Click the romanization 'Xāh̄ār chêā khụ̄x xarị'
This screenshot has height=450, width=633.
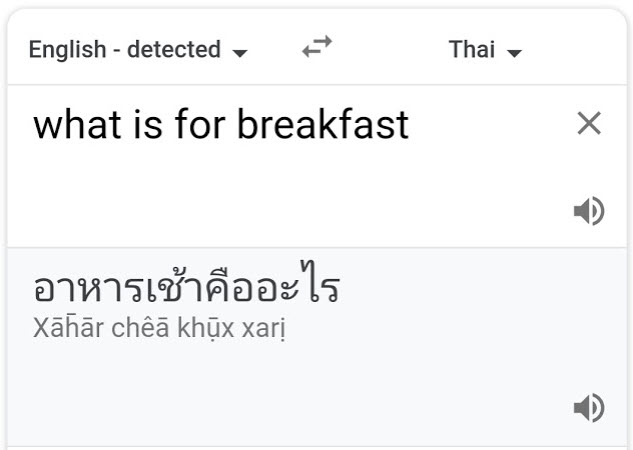[x=159, y=328]
